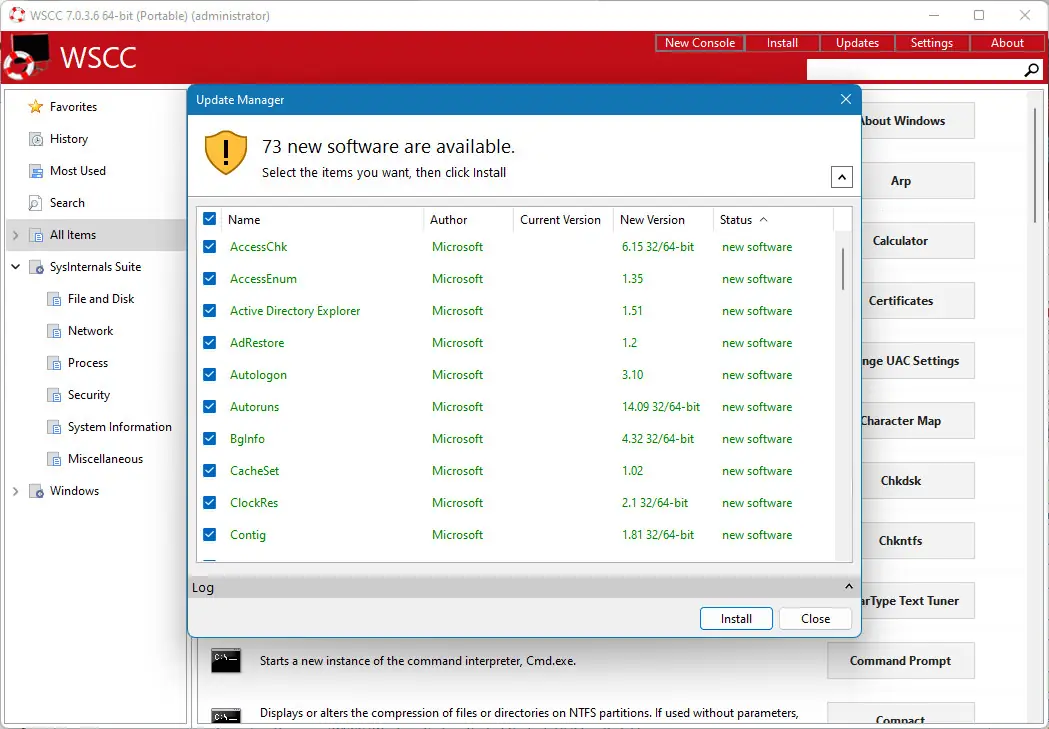Image resolution: width=1049 pixels, height=729 pixels.
Task: Open the Settings menu item
Action: (x=931, y=43)
